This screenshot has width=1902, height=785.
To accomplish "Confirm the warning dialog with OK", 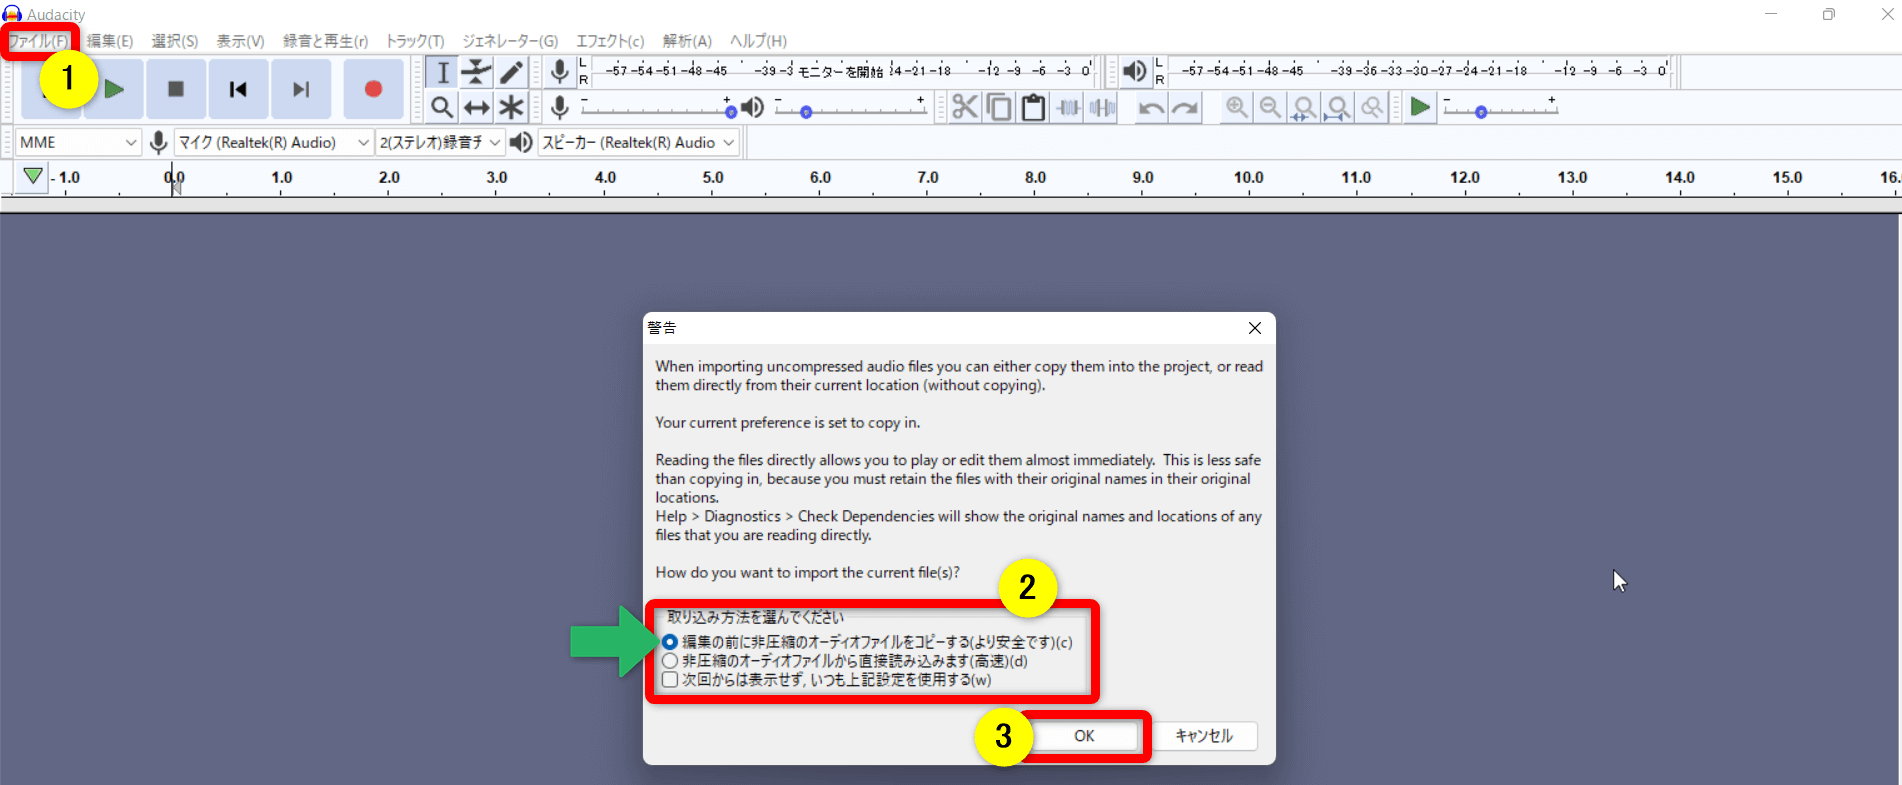I will [x=1084, y=736].
